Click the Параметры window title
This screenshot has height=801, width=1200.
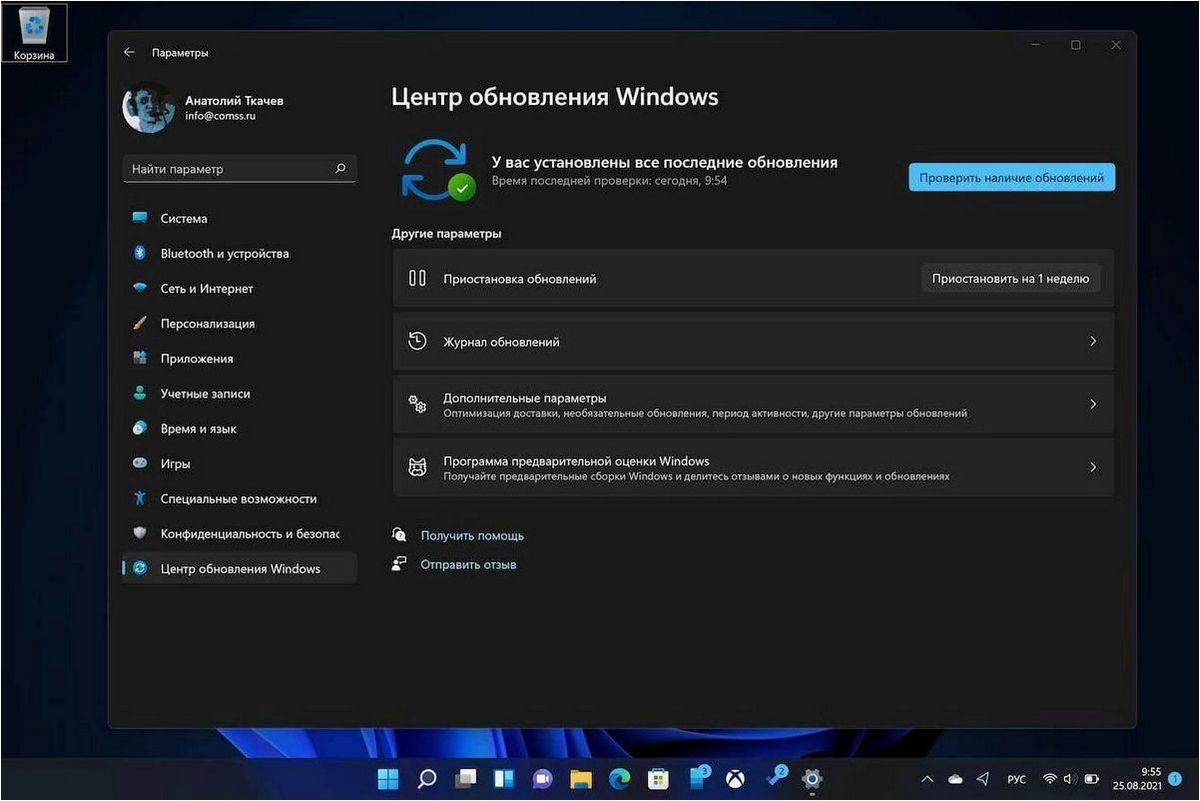pyautogui.click(x=180, y=52)
